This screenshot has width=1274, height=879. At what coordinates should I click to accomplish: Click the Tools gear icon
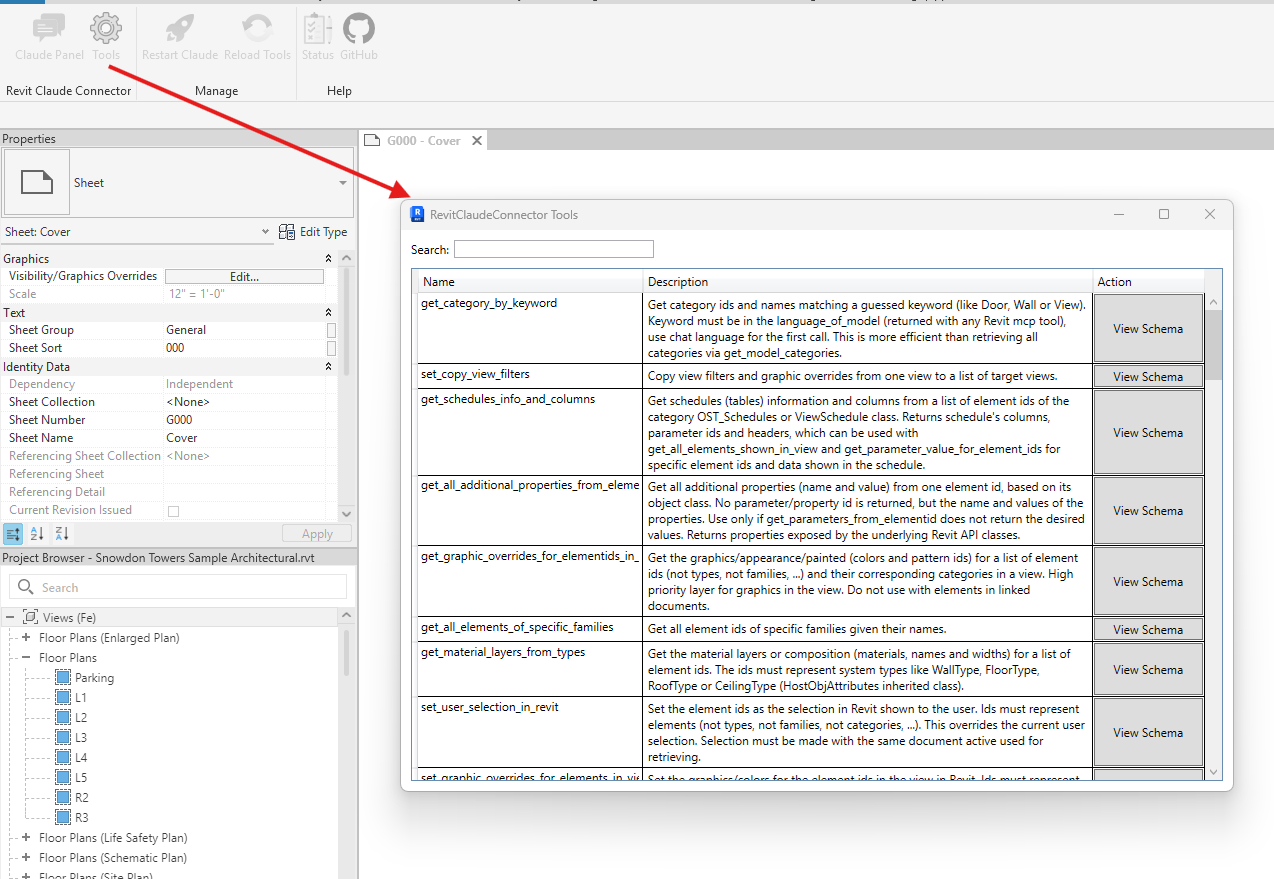tap(106, 28)
